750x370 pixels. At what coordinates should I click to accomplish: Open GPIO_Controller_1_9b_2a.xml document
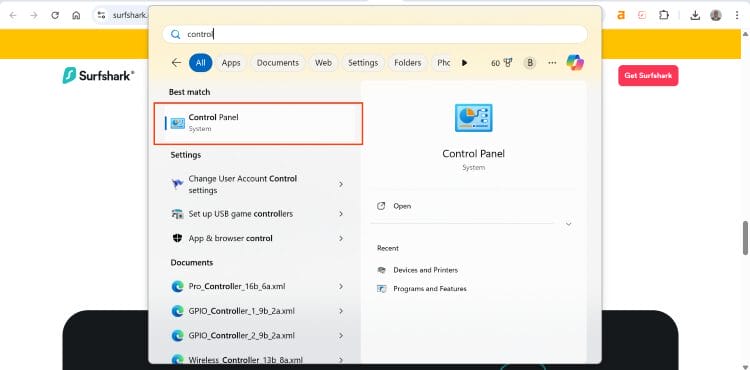(258, 311)
